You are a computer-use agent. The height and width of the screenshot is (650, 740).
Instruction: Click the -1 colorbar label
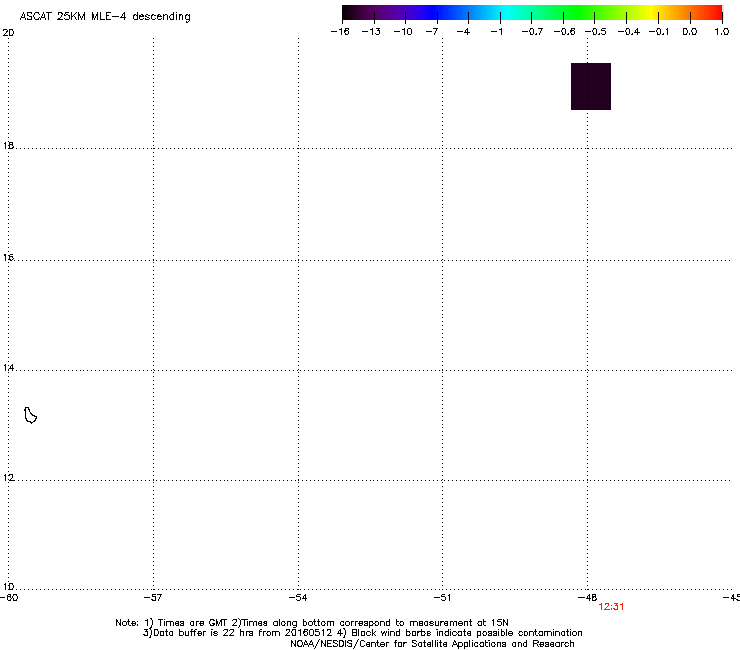tap(496, 32)
